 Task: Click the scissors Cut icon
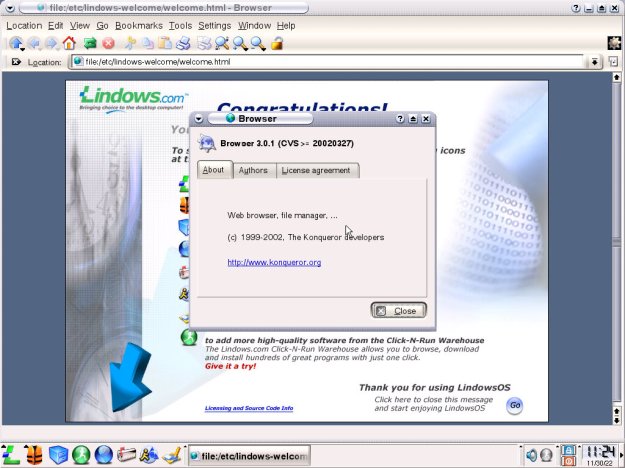click(130, 43)
